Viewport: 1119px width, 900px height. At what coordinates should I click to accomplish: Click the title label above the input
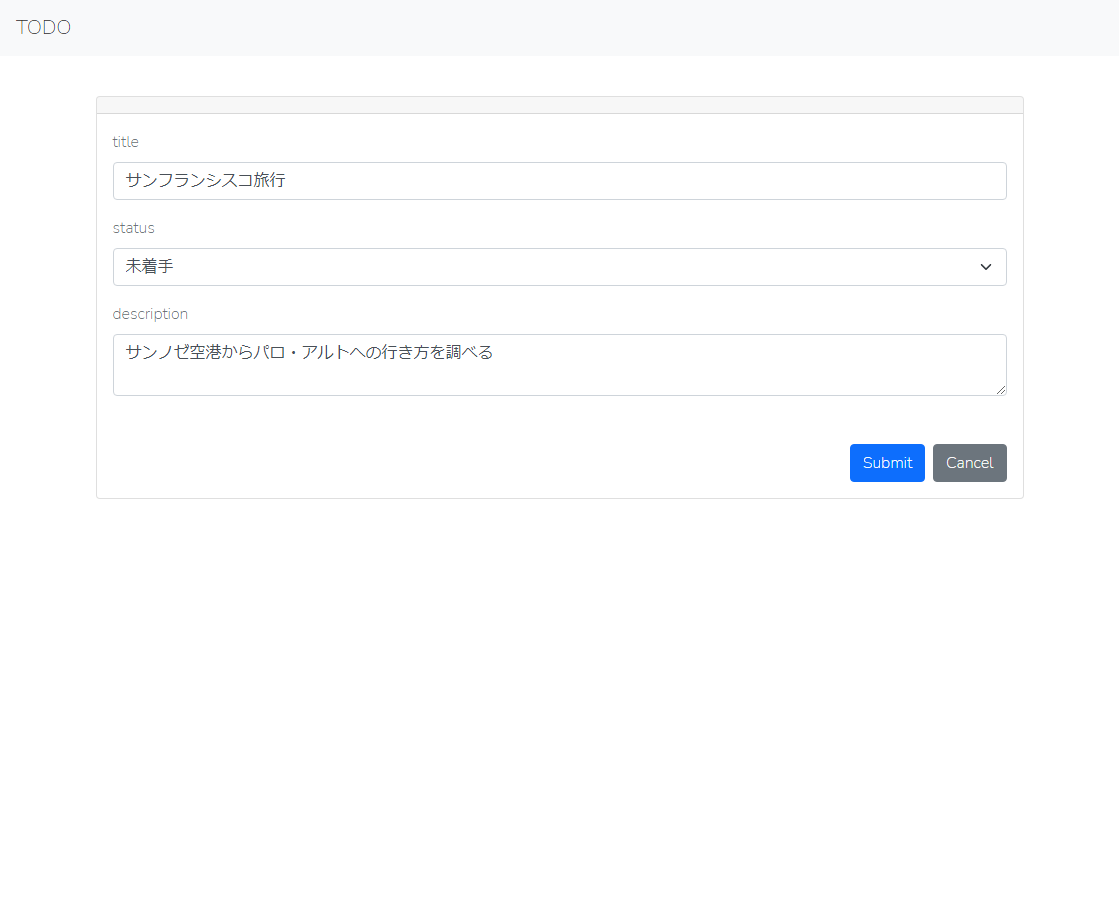pyautogui.click(x=125, y=141)
